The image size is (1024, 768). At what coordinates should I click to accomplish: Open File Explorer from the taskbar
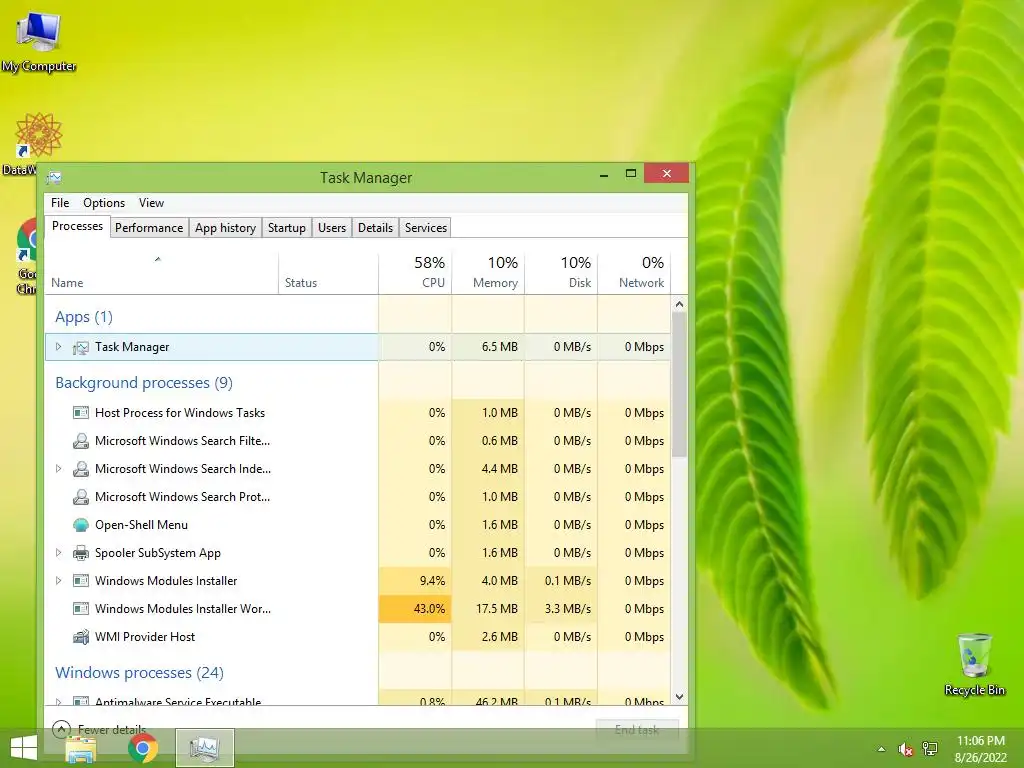tap(81, 748)
